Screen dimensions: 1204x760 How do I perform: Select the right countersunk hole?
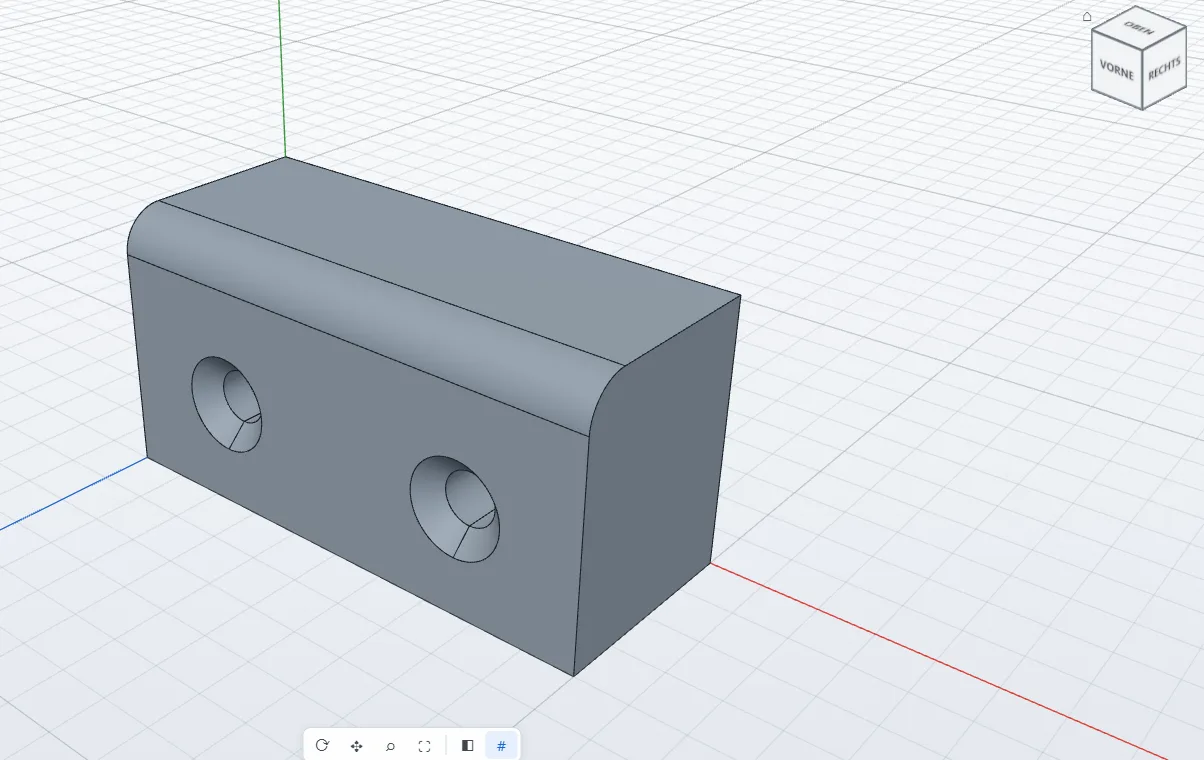455,508
